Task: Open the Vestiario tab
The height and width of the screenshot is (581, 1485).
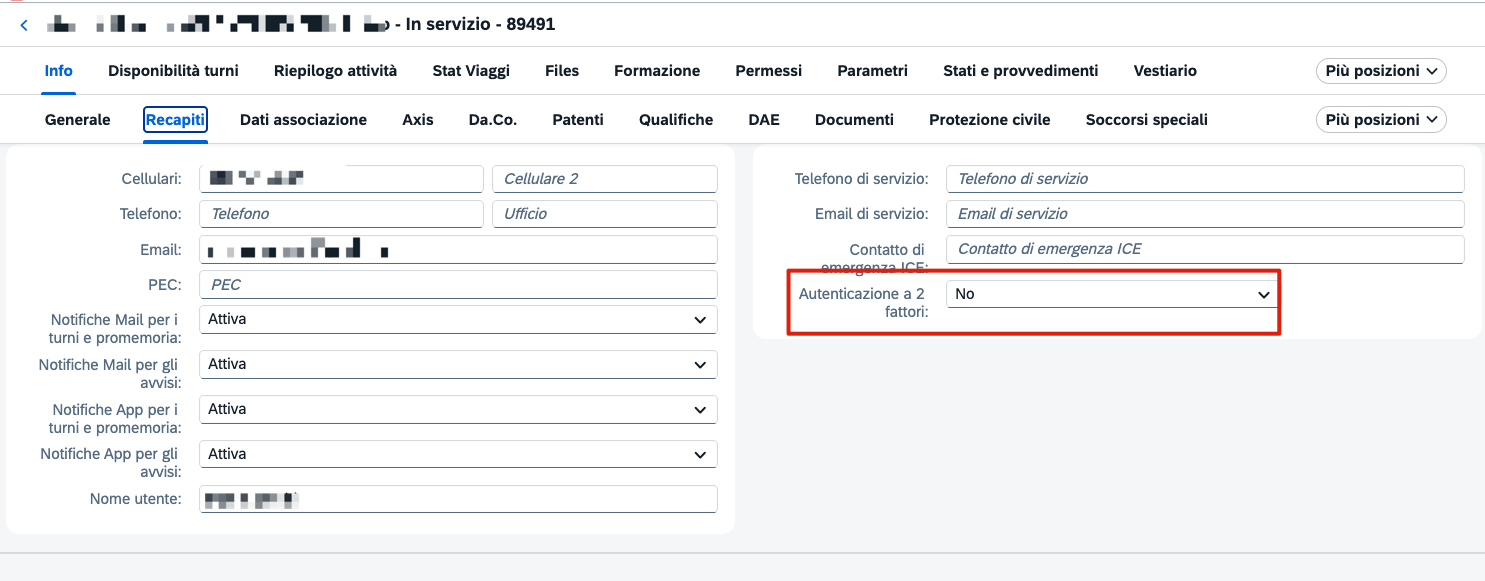Action: pos(1165,71)
